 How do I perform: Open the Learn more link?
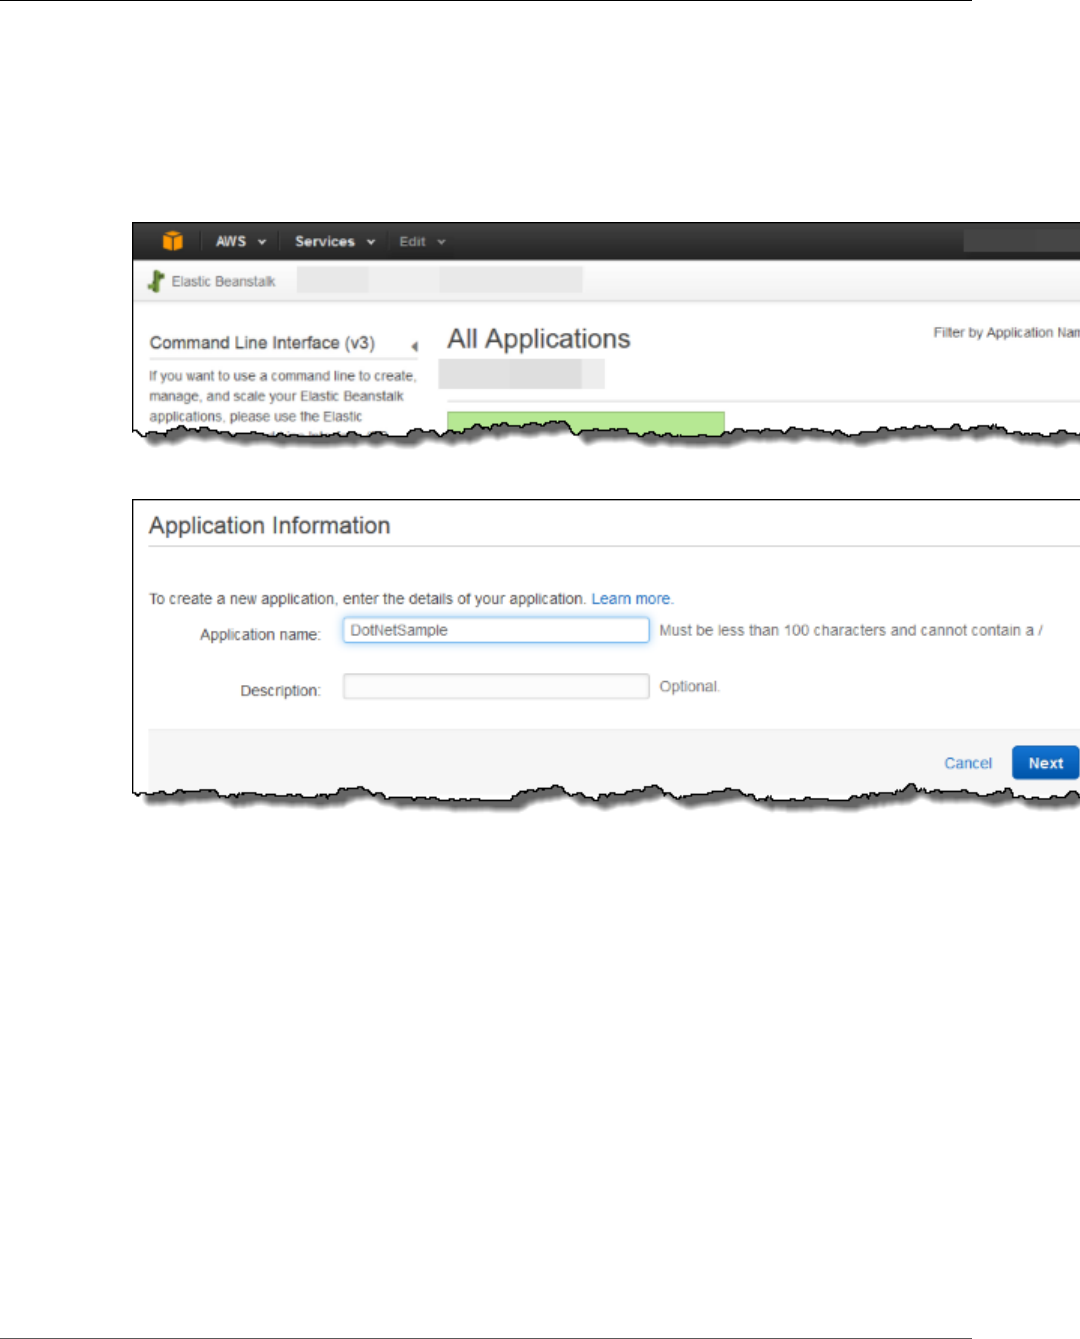tap(631, 598)
